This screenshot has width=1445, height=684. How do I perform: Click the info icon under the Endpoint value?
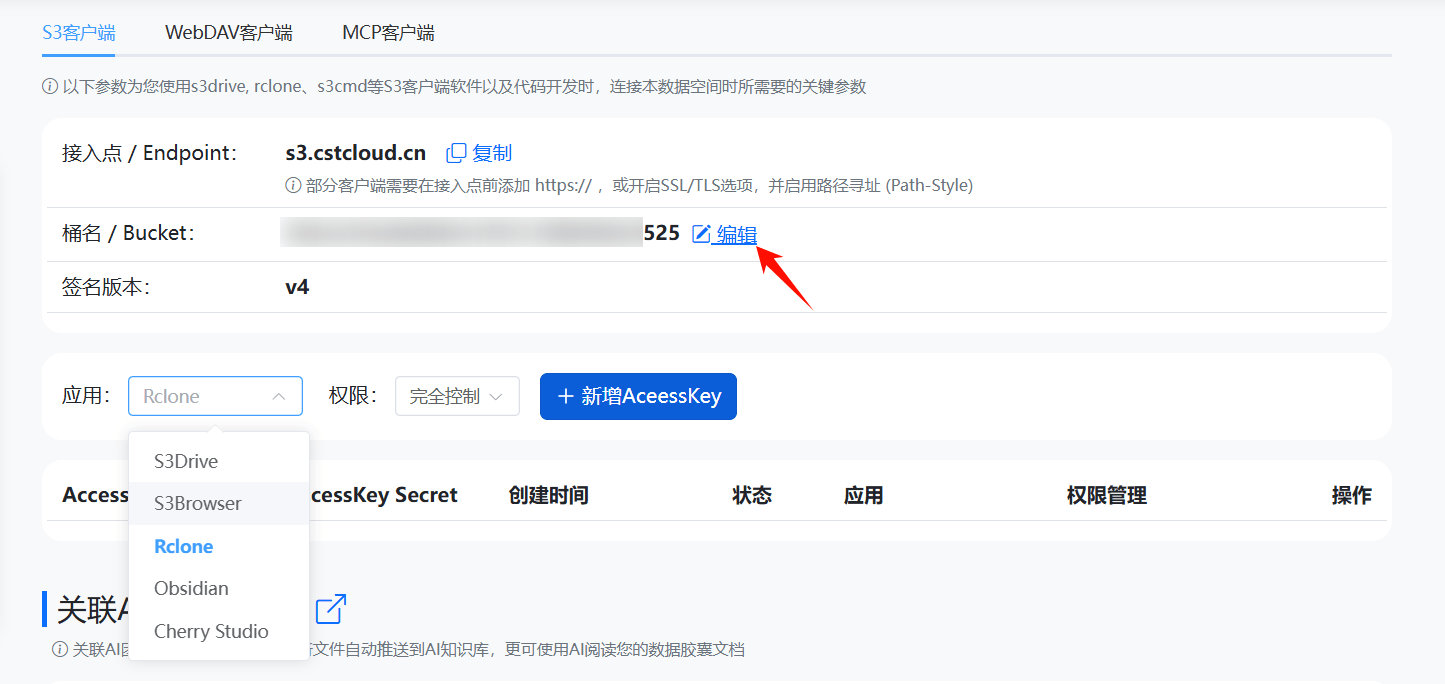pyautogui.click(x=293, y=185)
